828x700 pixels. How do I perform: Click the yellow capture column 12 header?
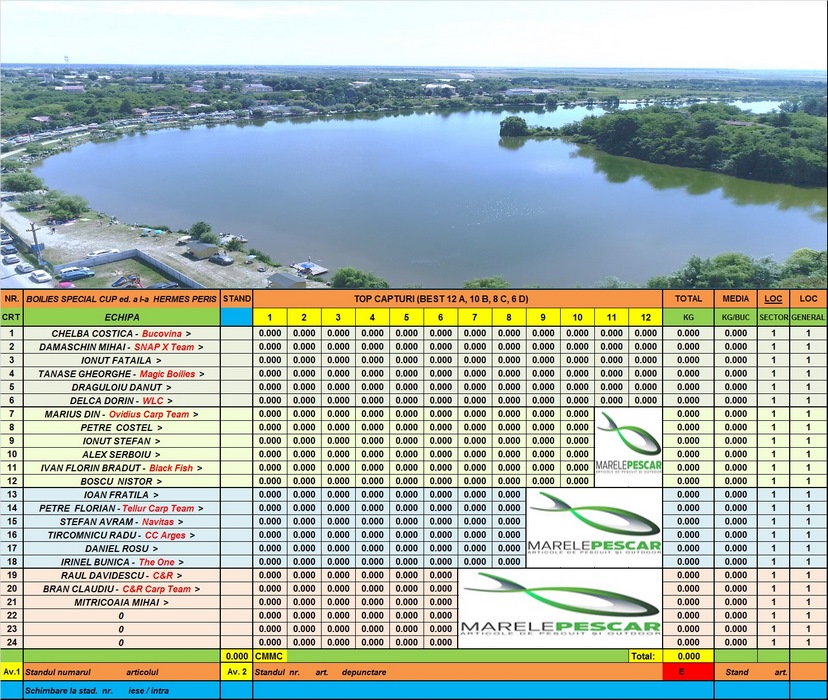pos(645,317)
